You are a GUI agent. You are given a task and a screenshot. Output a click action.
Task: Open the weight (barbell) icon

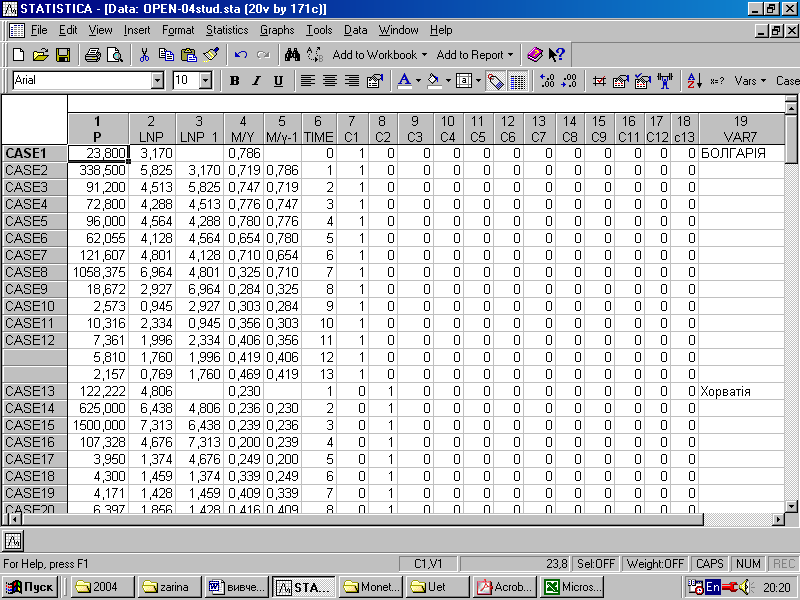tap(665, 81)
